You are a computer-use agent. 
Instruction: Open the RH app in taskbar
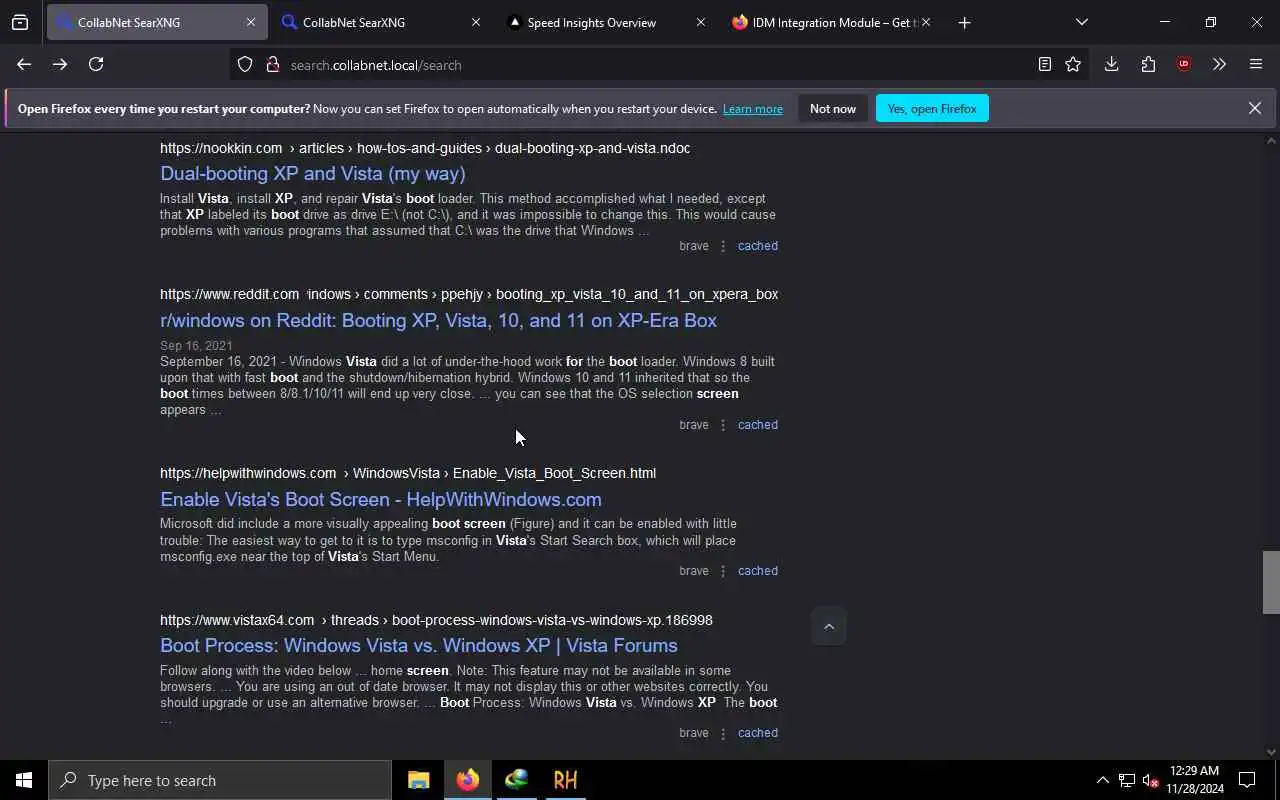pyautogui.click(x=565, y=780)
